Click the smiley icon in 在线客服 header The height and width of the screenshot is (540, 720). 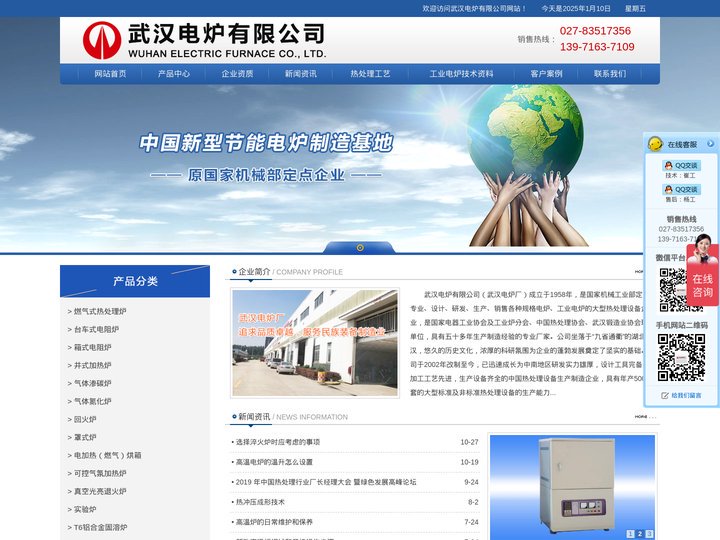tap(655, 144)
